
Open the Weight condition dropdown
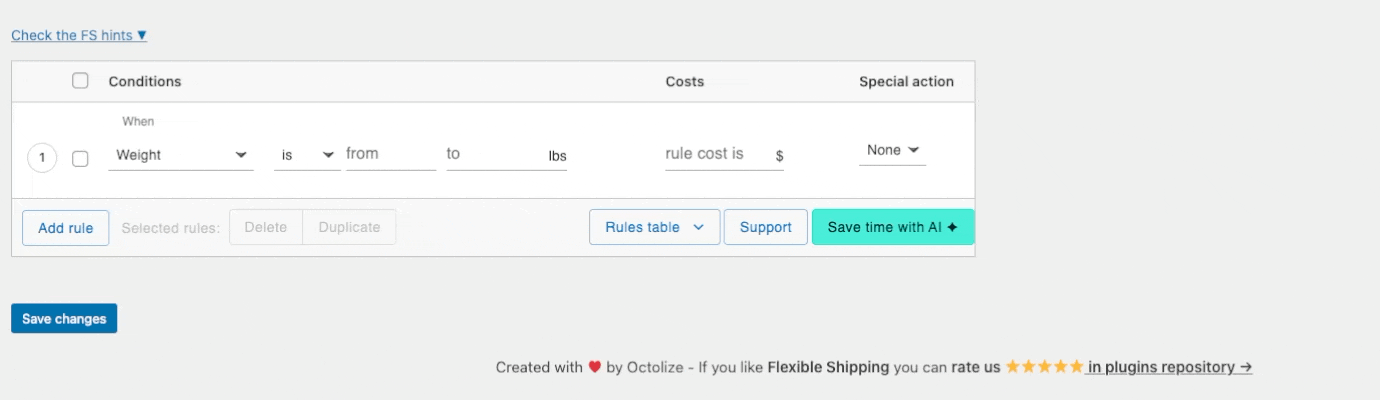click(x=181, y=155)
